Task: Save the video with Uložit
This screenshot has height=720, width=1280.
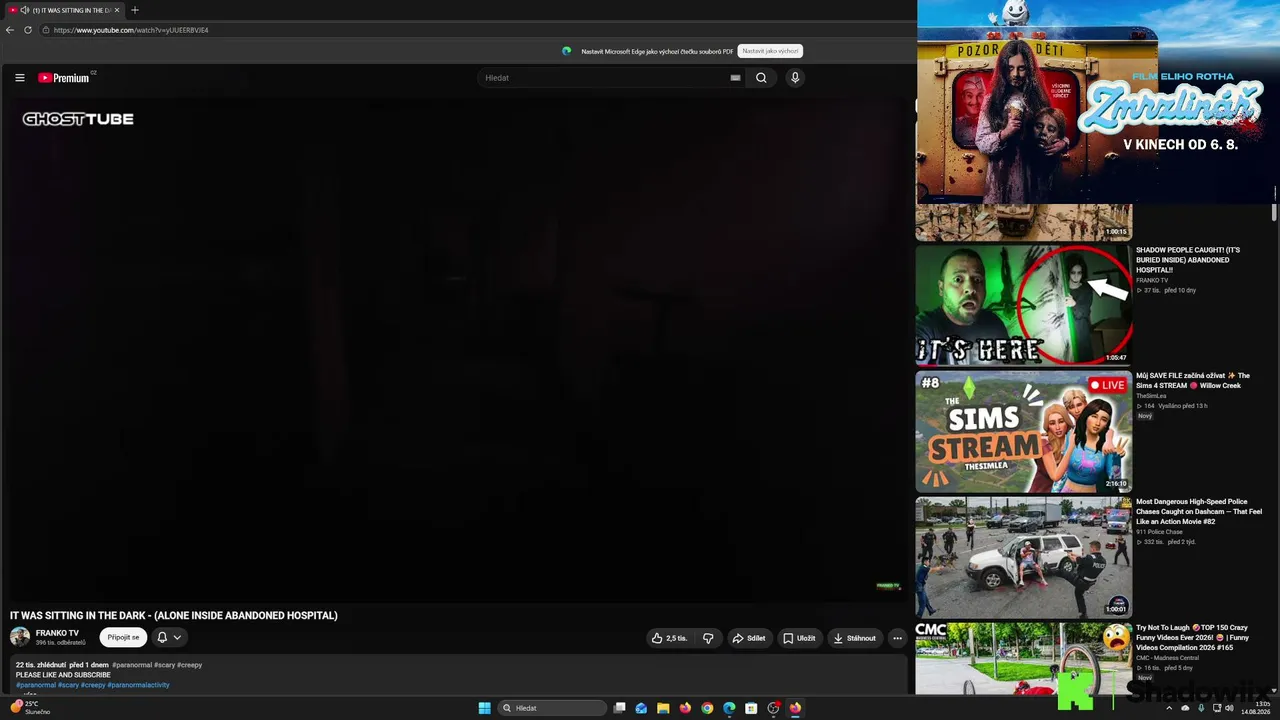Action: tap(799, 638)
